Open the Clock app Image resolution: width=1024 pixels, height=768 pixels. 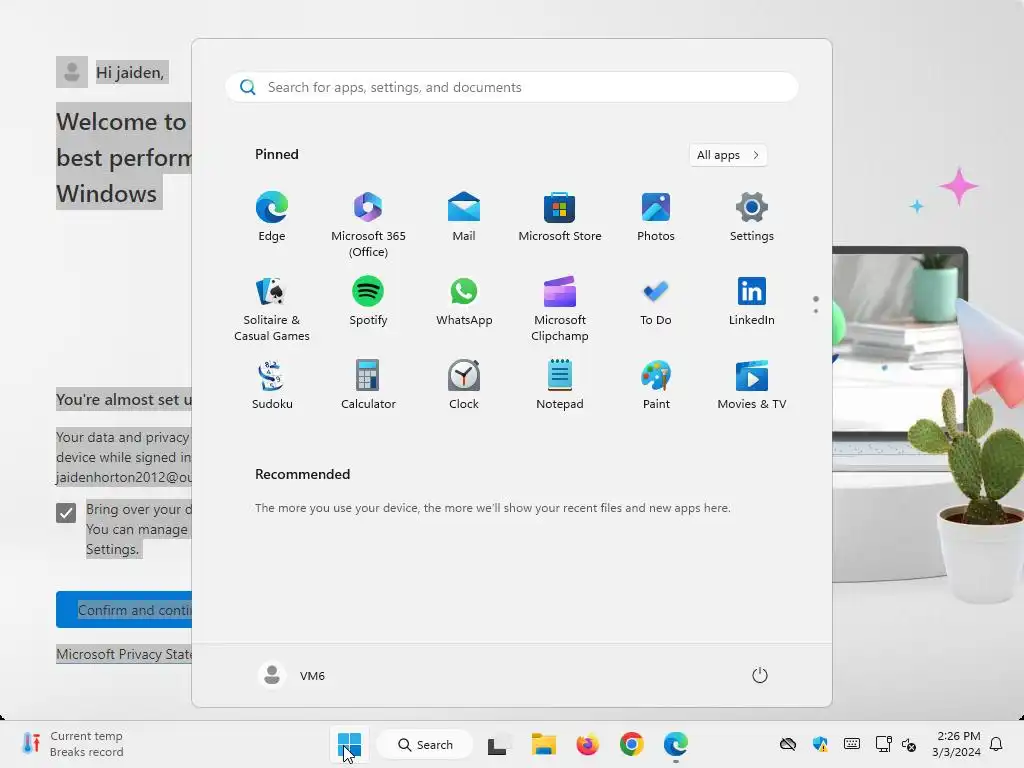click(x=464, y=385)
